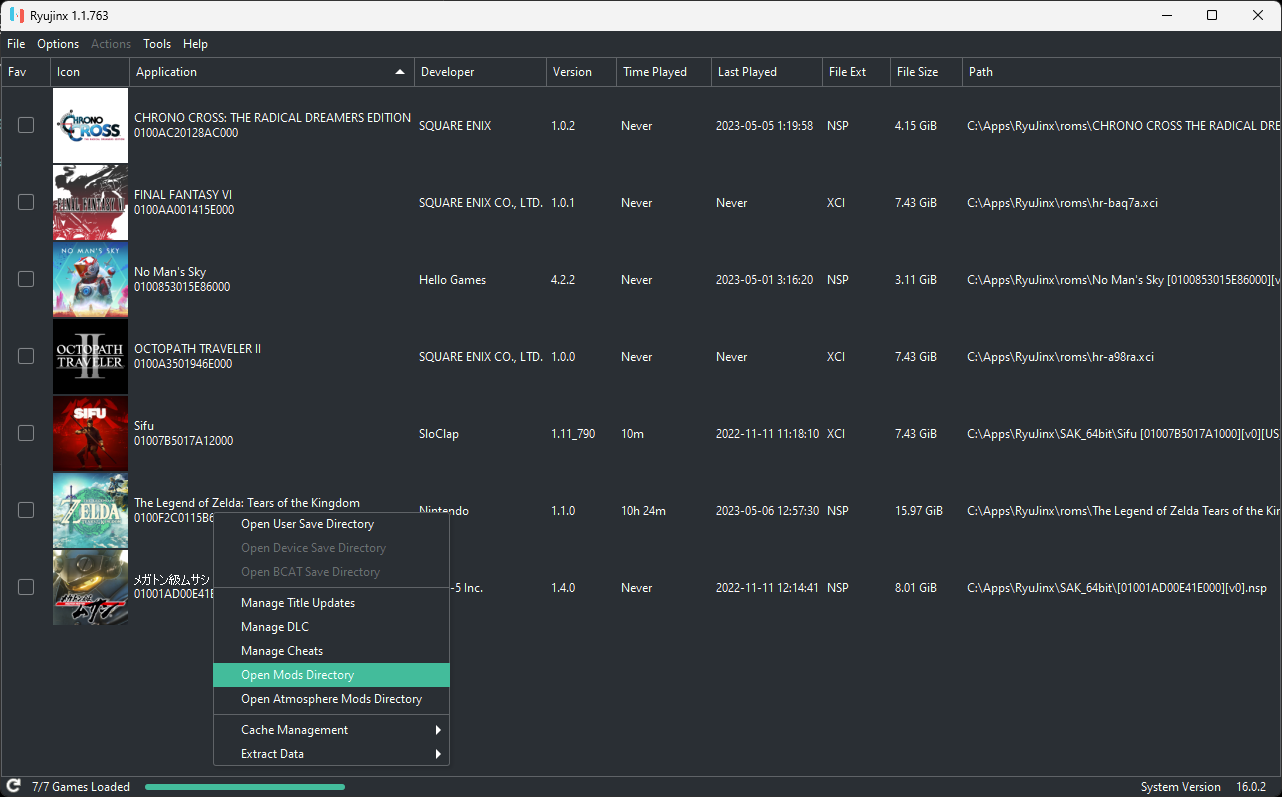Click the '4.2.2' version cell
The width and height of the screenshot is (1282, 797).
(x=563, y=280)
